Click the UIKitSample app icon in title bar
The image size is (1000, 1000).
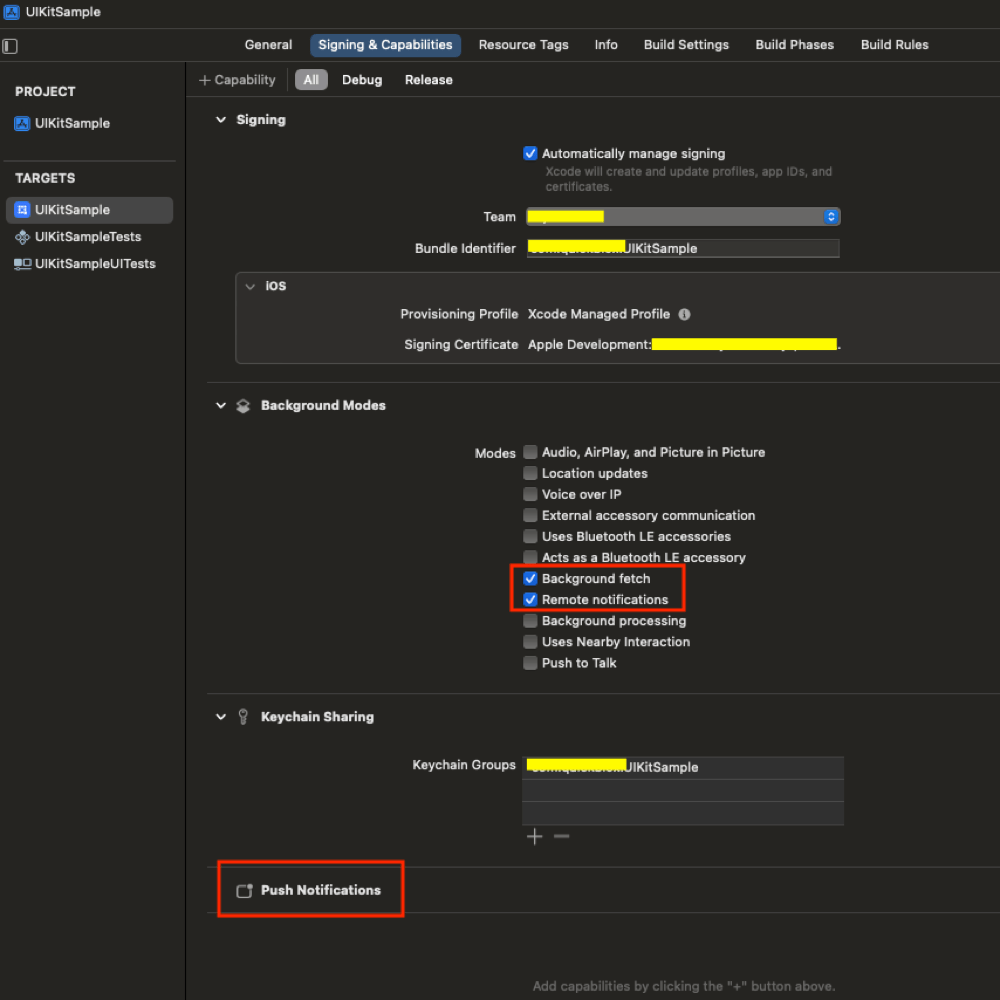point(11,11)
